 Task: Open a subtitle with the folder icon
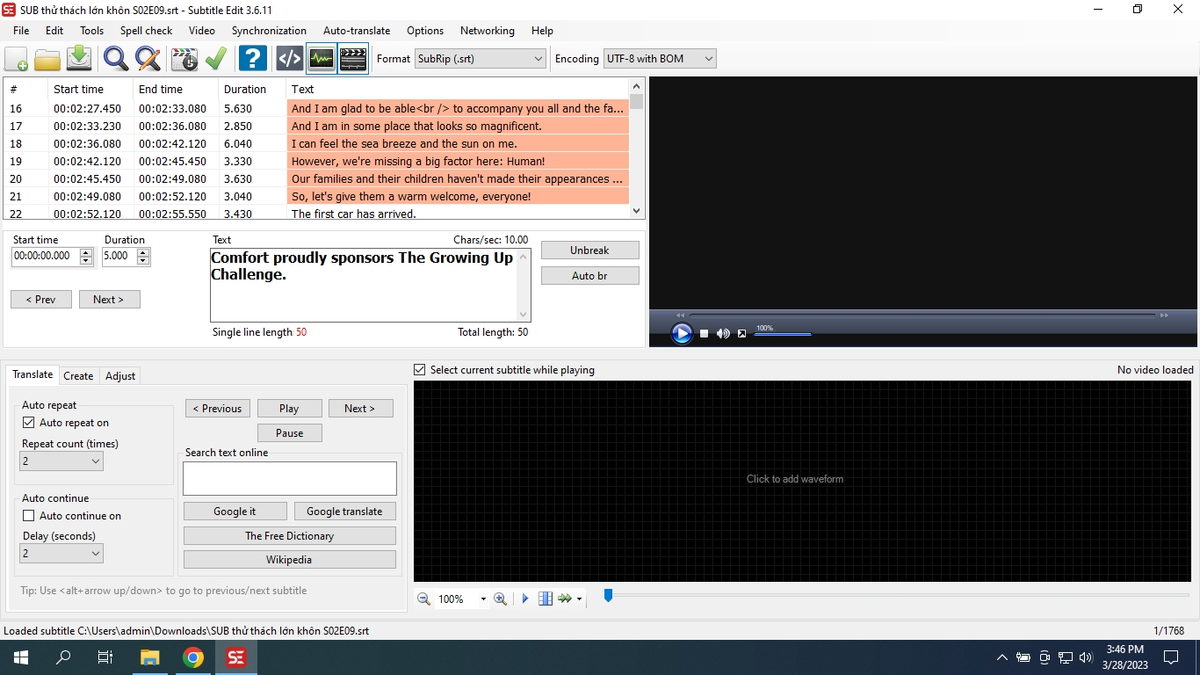[x=48, y=59]
